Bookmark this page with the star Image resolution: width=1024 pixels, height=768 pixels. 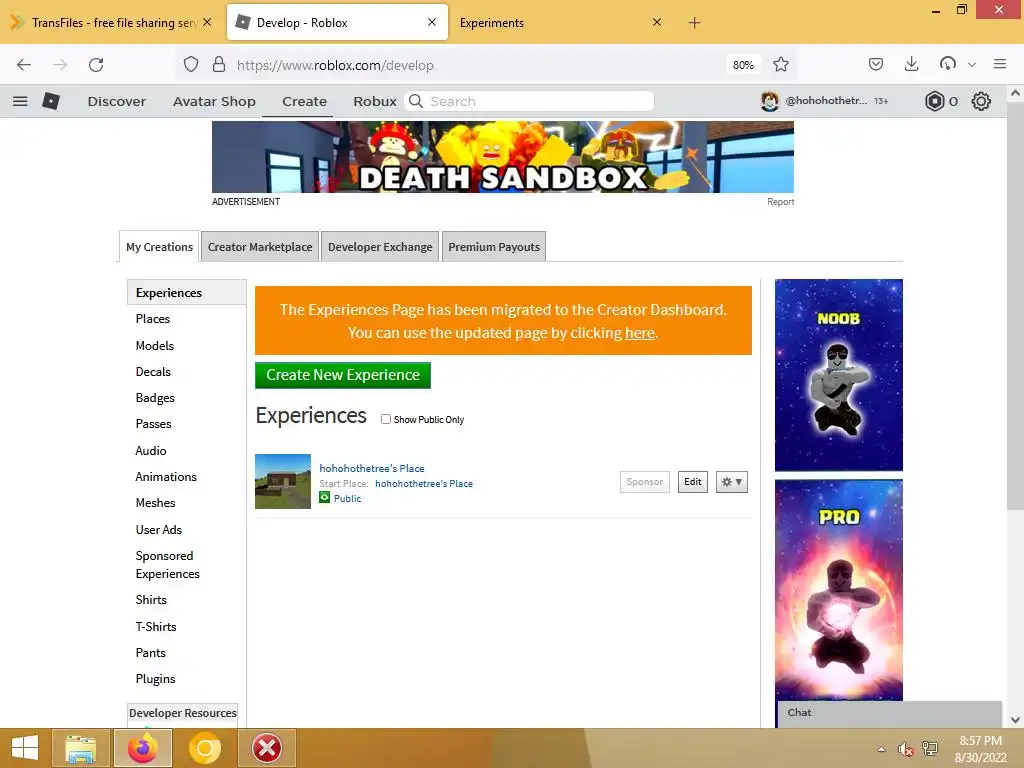780,65
